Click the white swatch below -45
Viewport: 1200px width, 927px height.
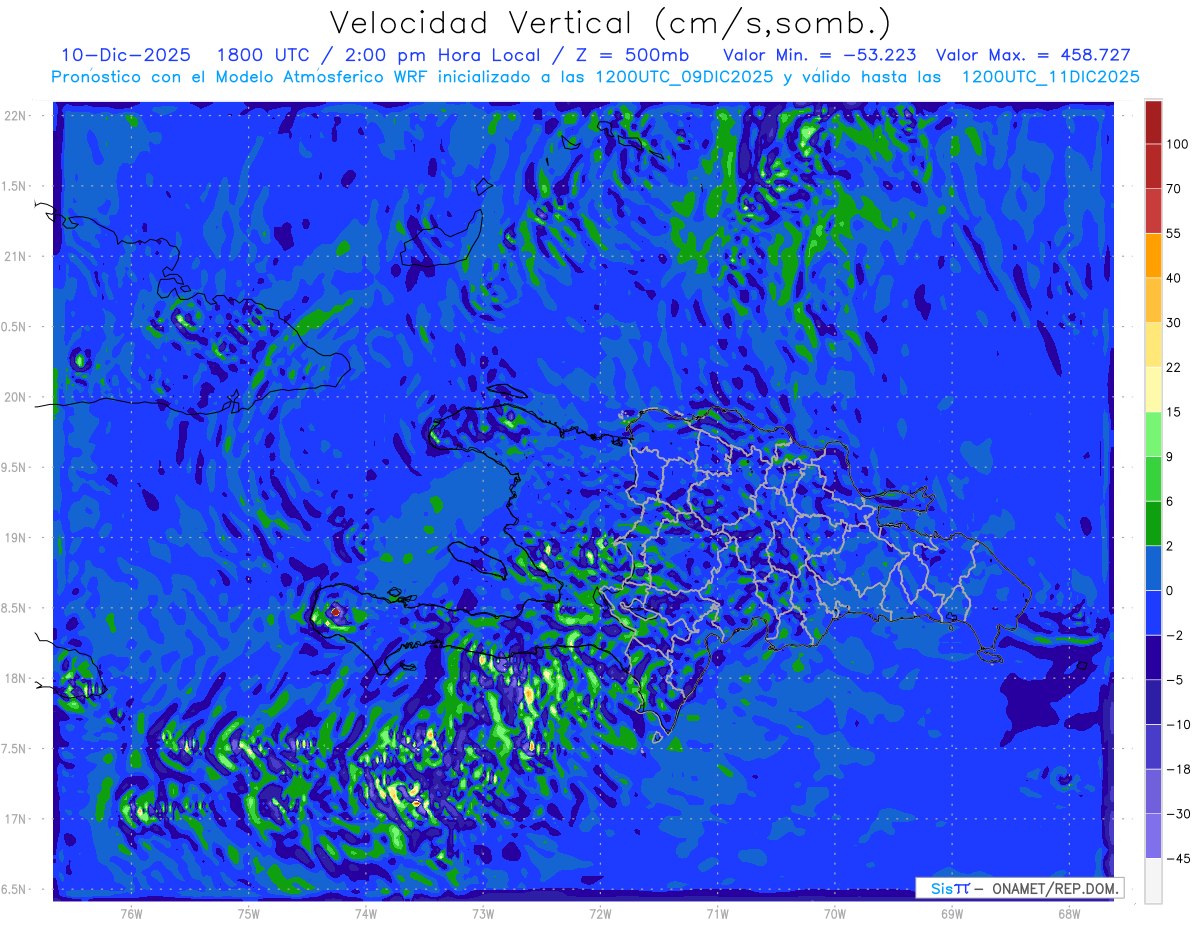coord(1153,881)
